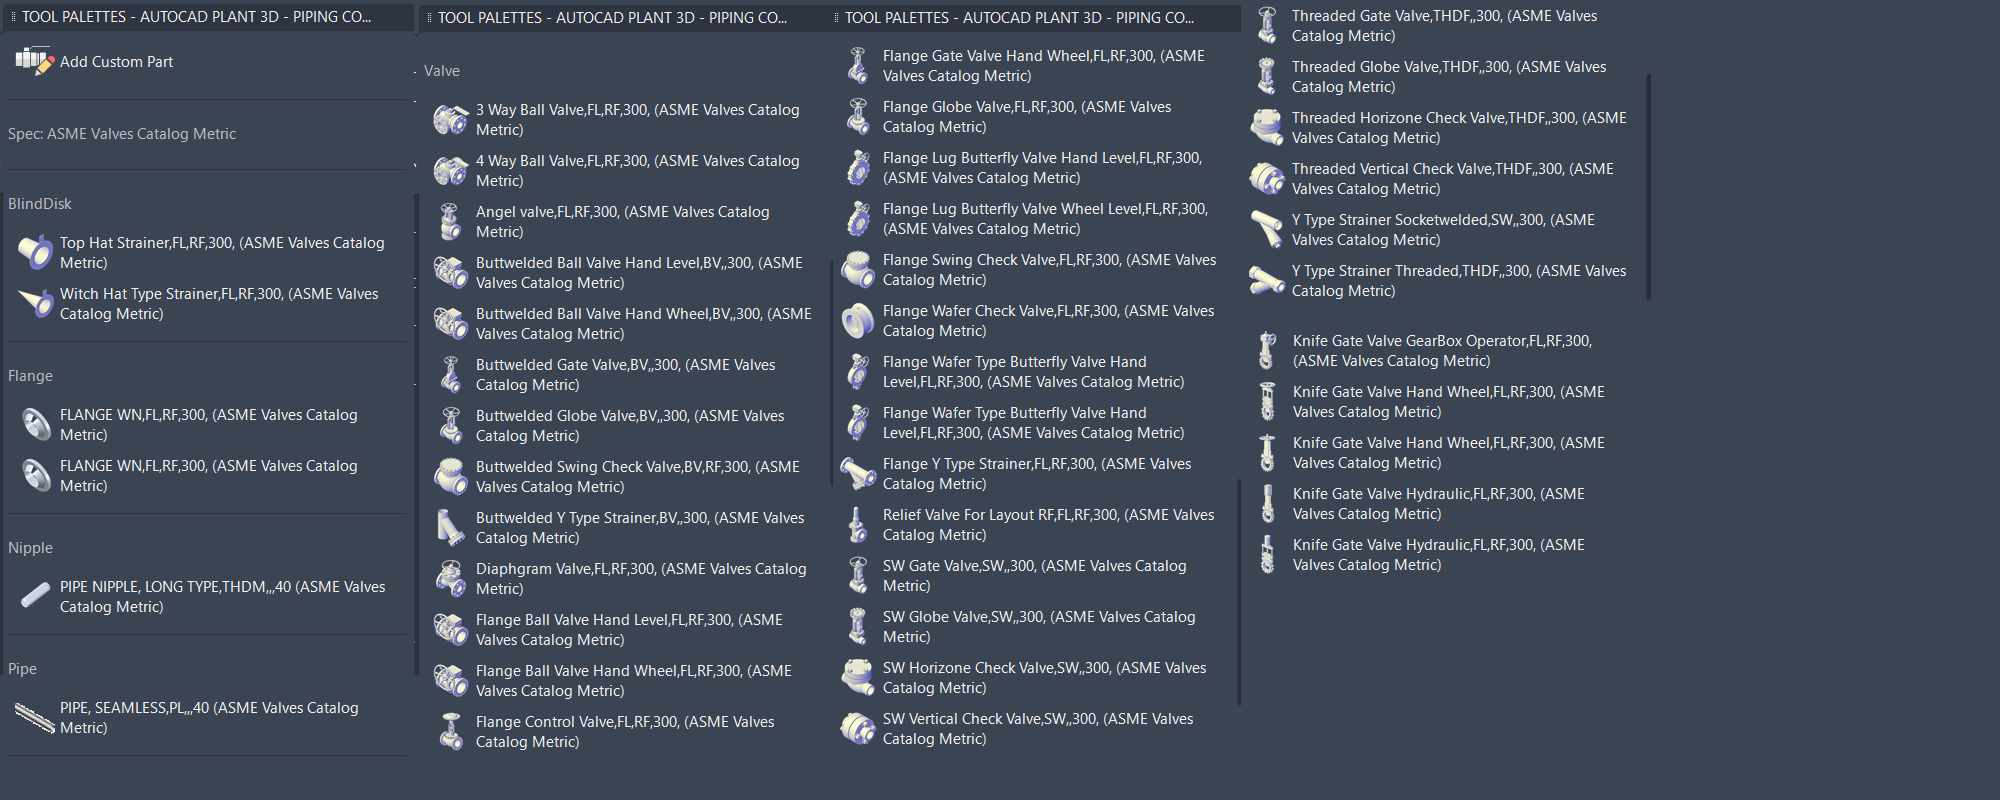Select the 3 Way Ball Valve icon

tap(451, 120)
